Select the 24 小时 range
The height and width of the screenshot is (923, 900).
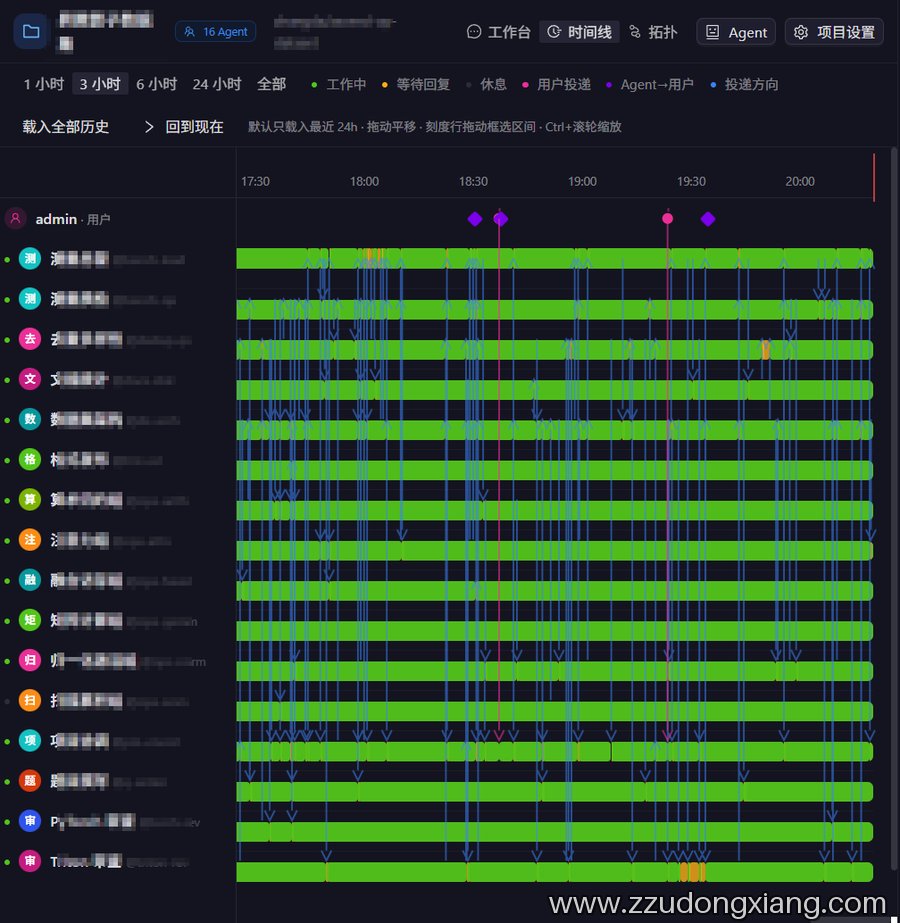(x=217, y=84)
